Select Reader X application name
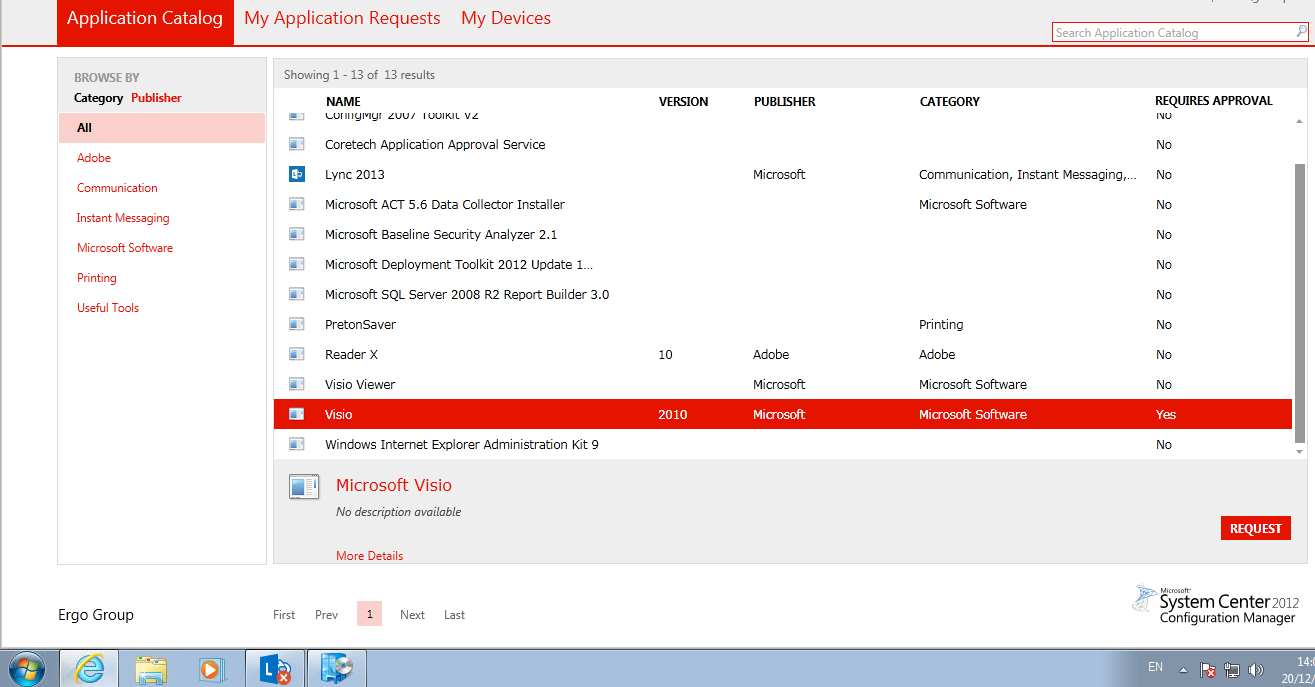This screenshot has width=1315, height=687. 351,354
